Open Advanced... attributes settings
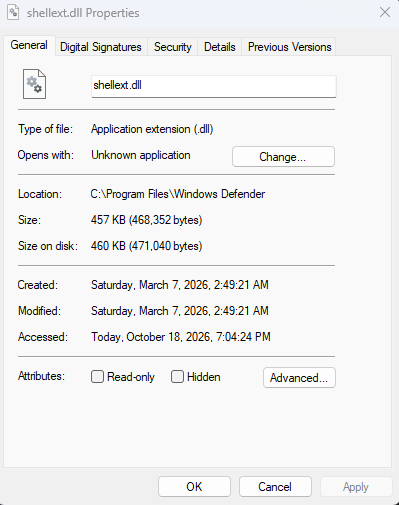The height and width of the screenshot is (505, 399). coord(299,378)
